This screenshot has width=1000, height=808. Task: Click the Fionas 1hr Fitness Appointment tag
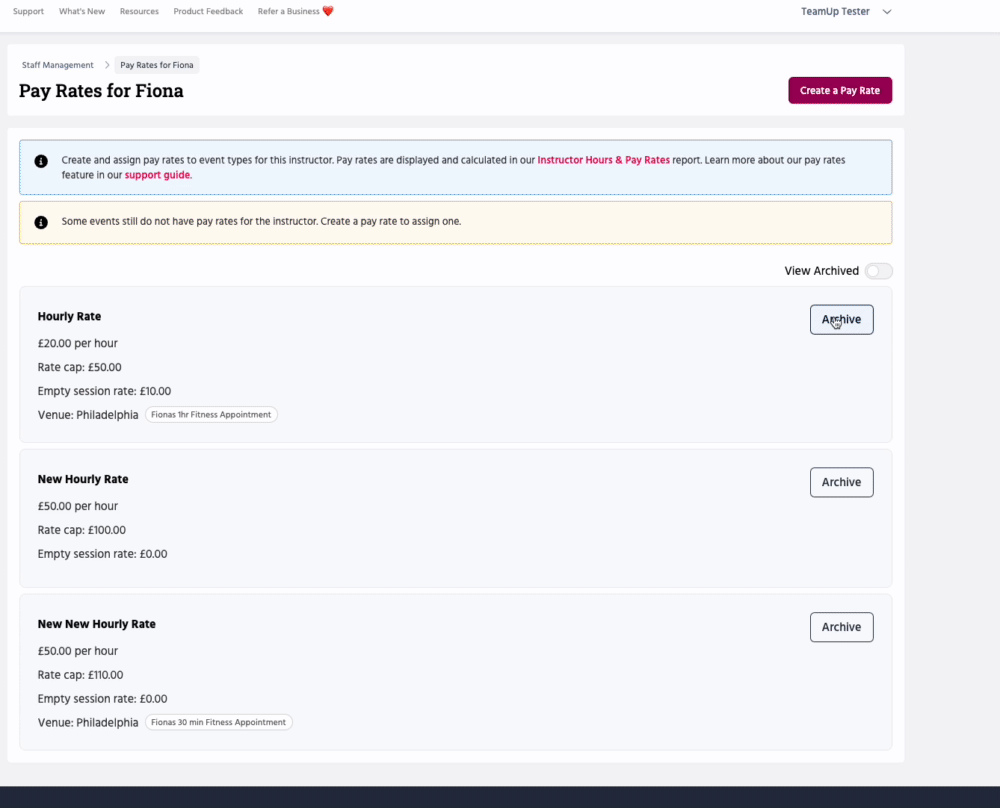click(x=211, y=415)
